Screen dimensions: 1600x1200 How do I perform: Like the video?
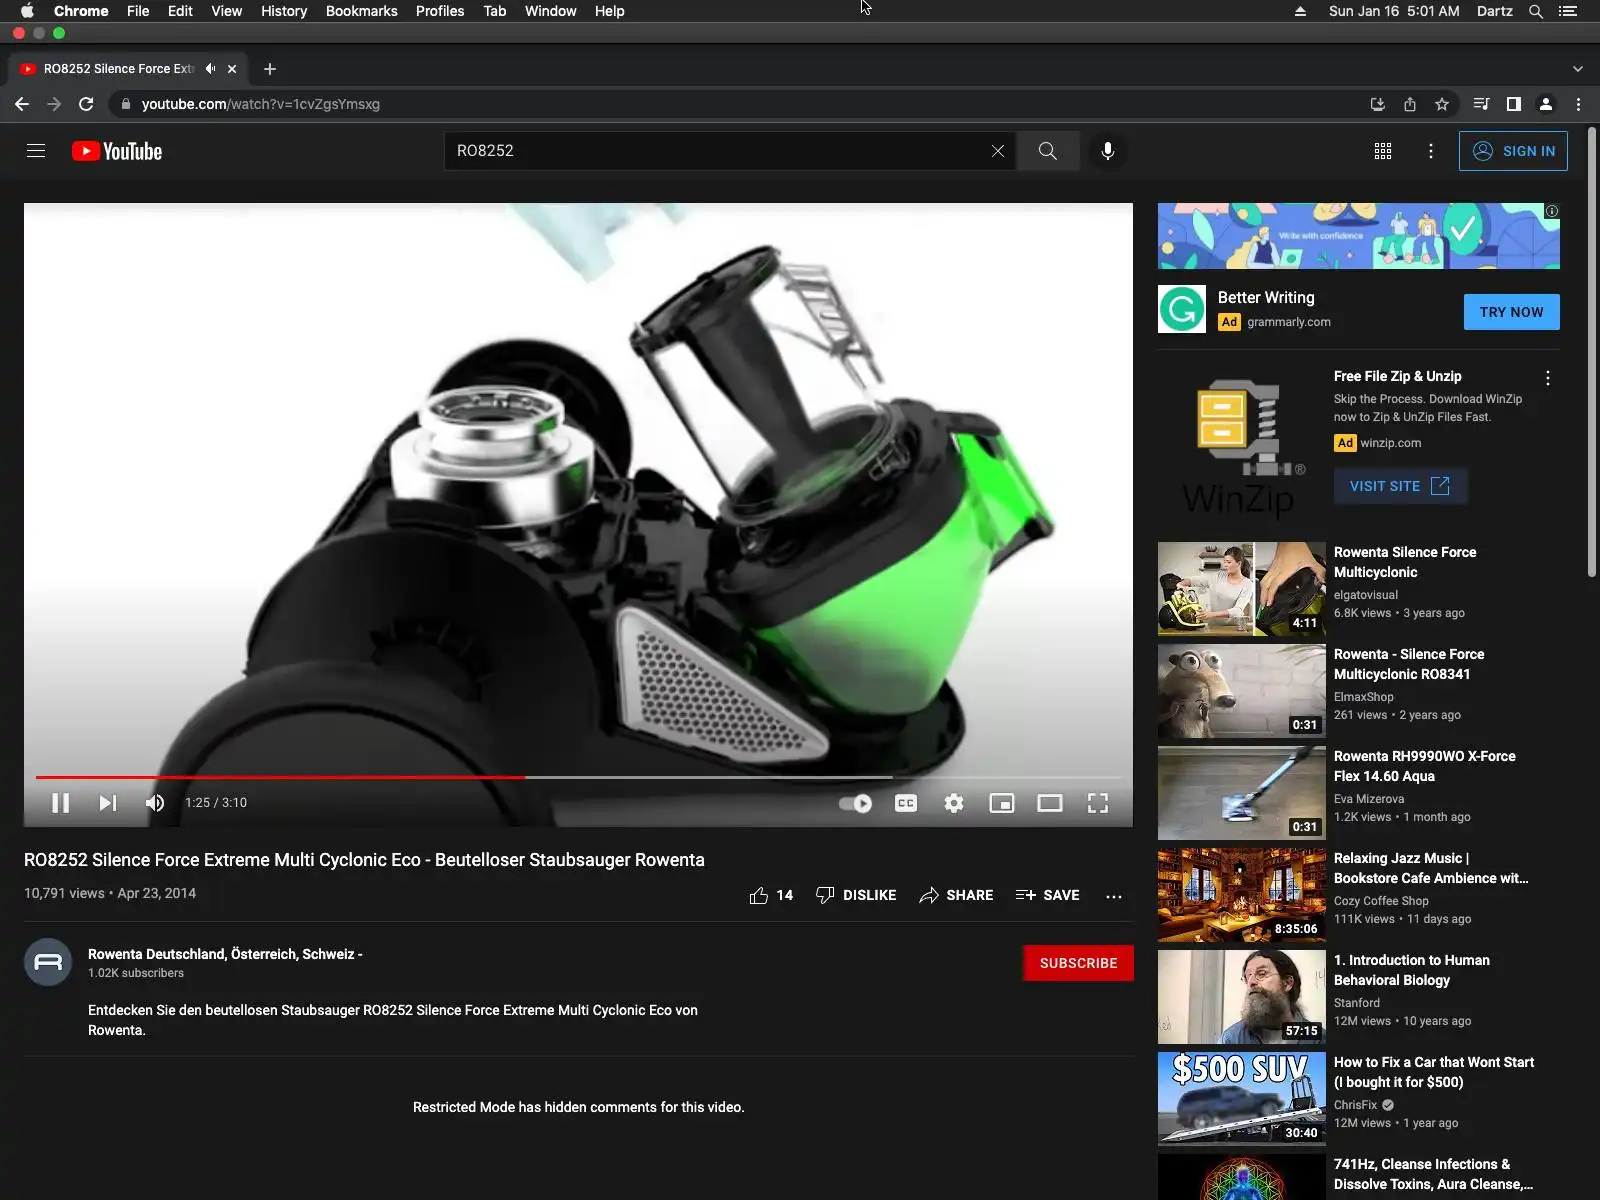click(x=771, y=895)
